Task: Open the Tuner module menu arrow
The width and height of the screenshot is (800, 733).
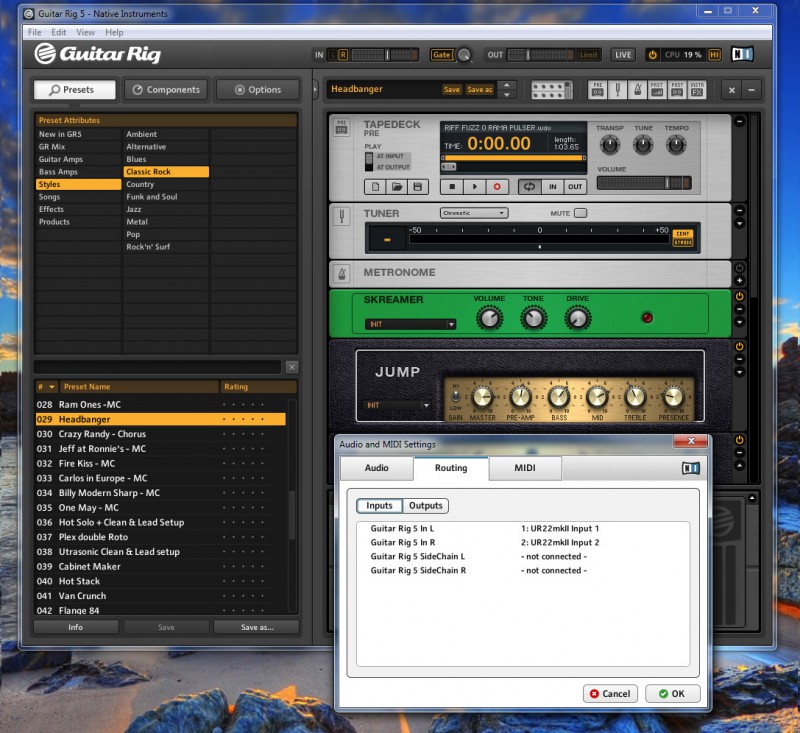Action: click(739, 223)
